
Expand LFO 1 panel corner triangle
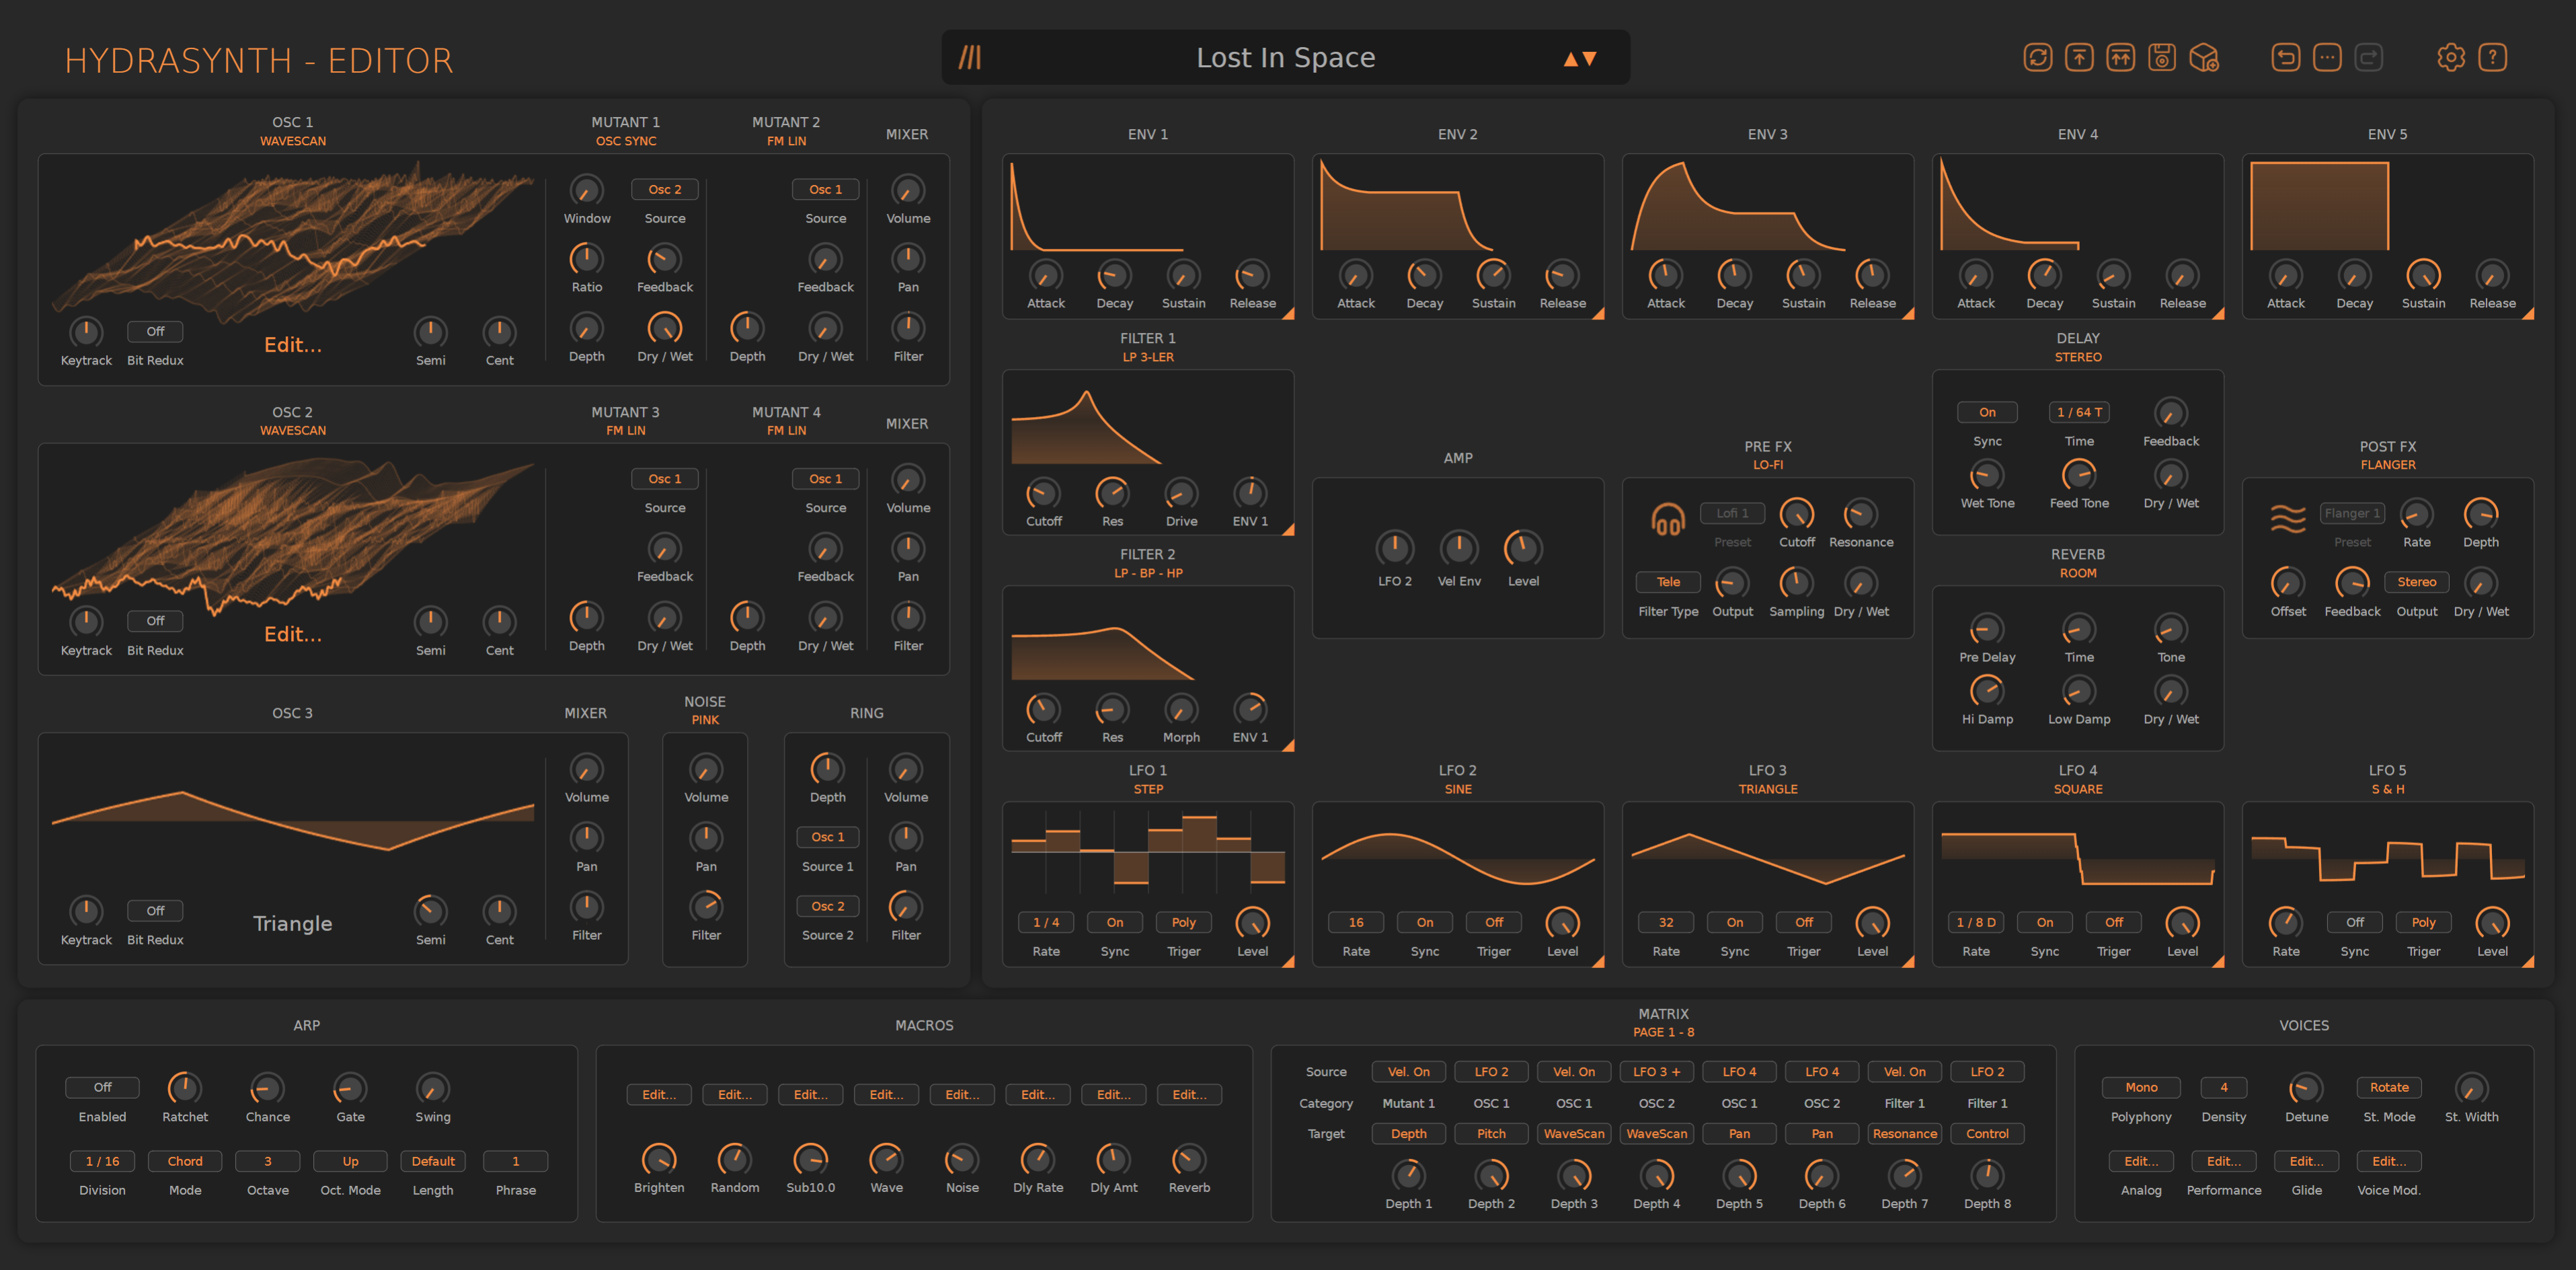pyautogui.click(x=1288, y=961)
